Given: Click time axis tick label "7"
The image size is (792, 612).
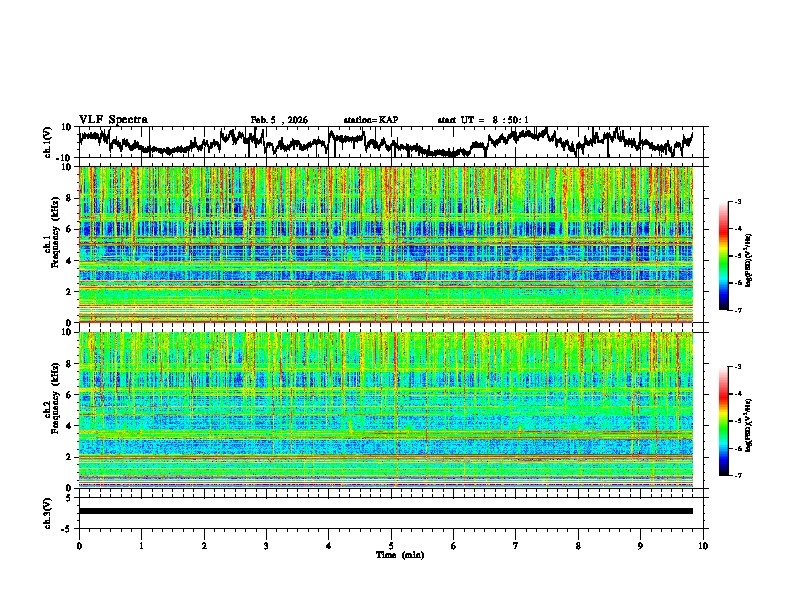Looking at the screenshot, I should click(516, 546).
